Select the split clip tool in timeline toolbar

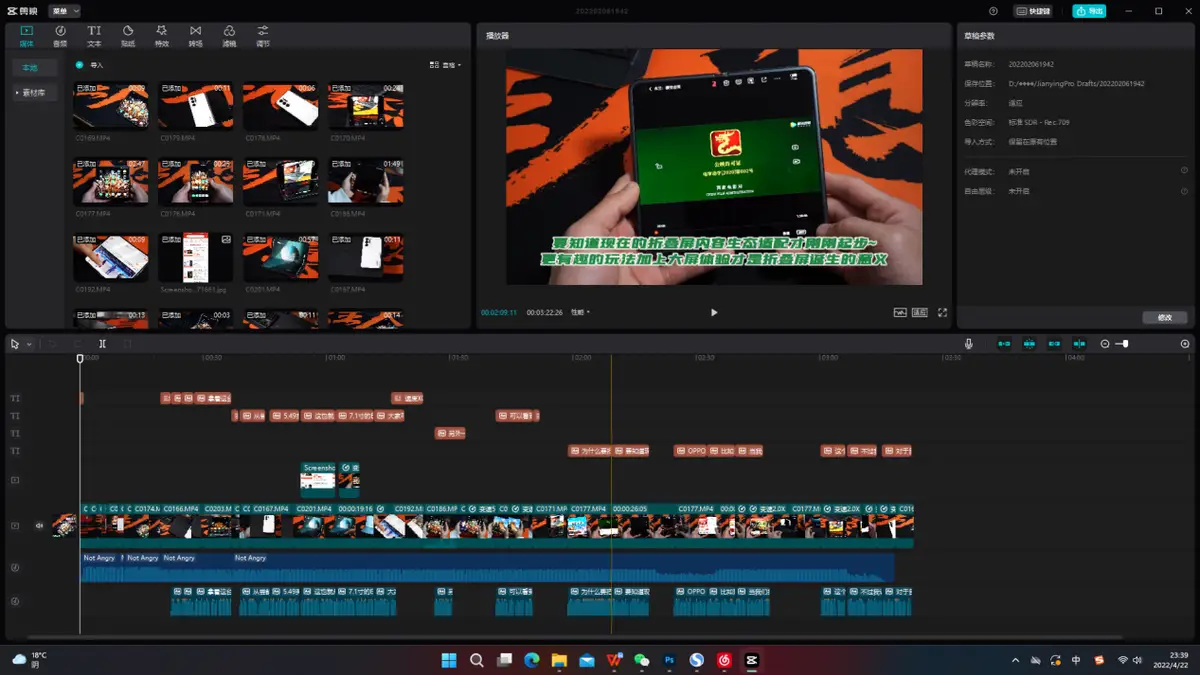102,343
